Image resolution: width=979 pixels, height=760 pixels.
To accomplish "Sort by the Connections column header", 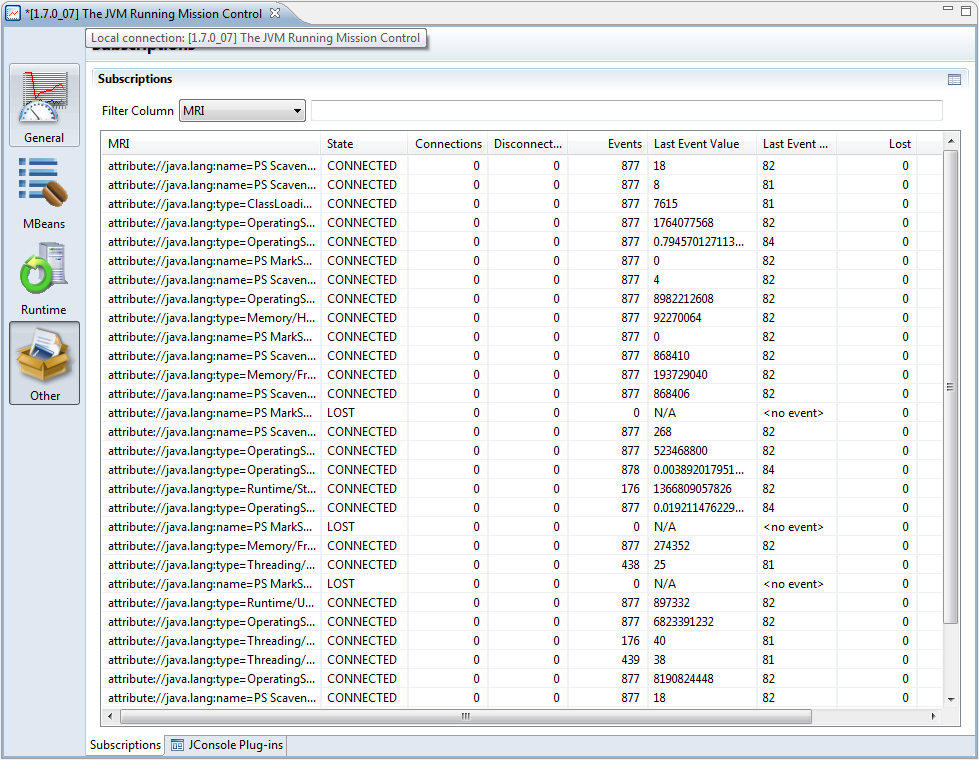I will coord(448,144).
